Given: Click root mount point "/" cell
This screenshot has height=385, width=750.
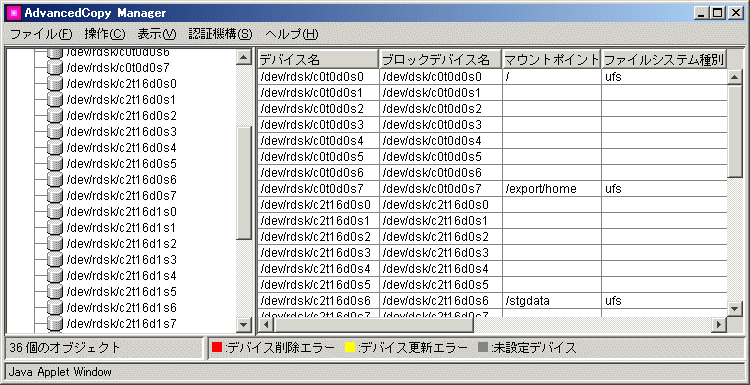Looking at the screenshot, I should pos(552,77).
